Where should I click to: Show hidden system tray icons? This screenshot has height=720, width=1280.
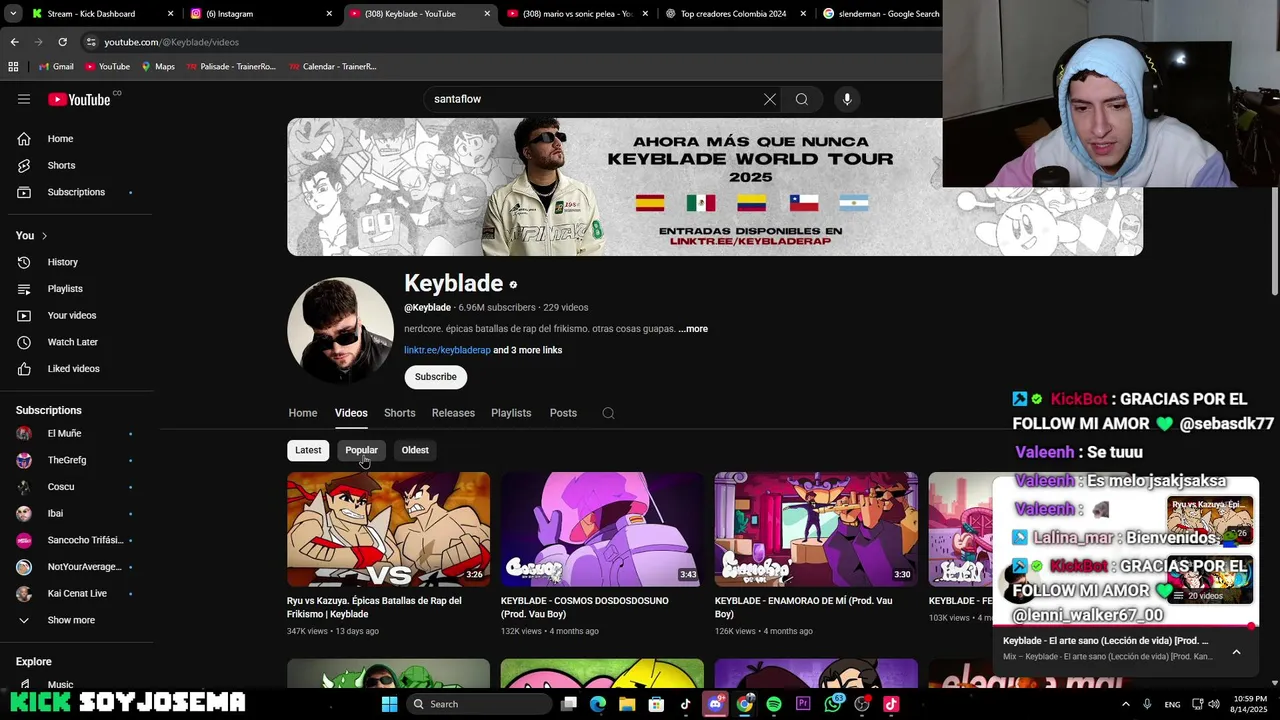1126,704
